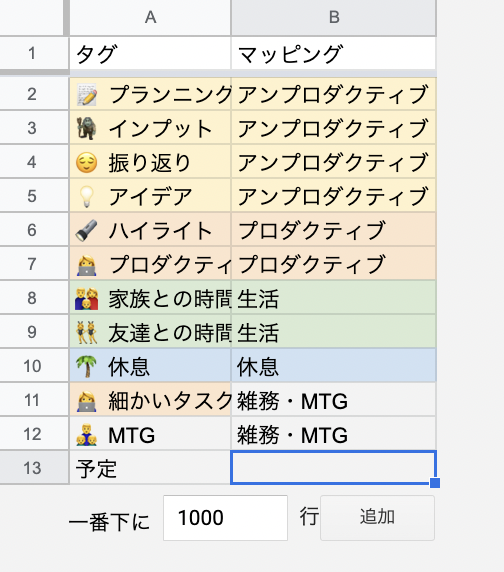Click the family emoji beside 家族との時間
The image size is (504, 572).
click(87, 299)
